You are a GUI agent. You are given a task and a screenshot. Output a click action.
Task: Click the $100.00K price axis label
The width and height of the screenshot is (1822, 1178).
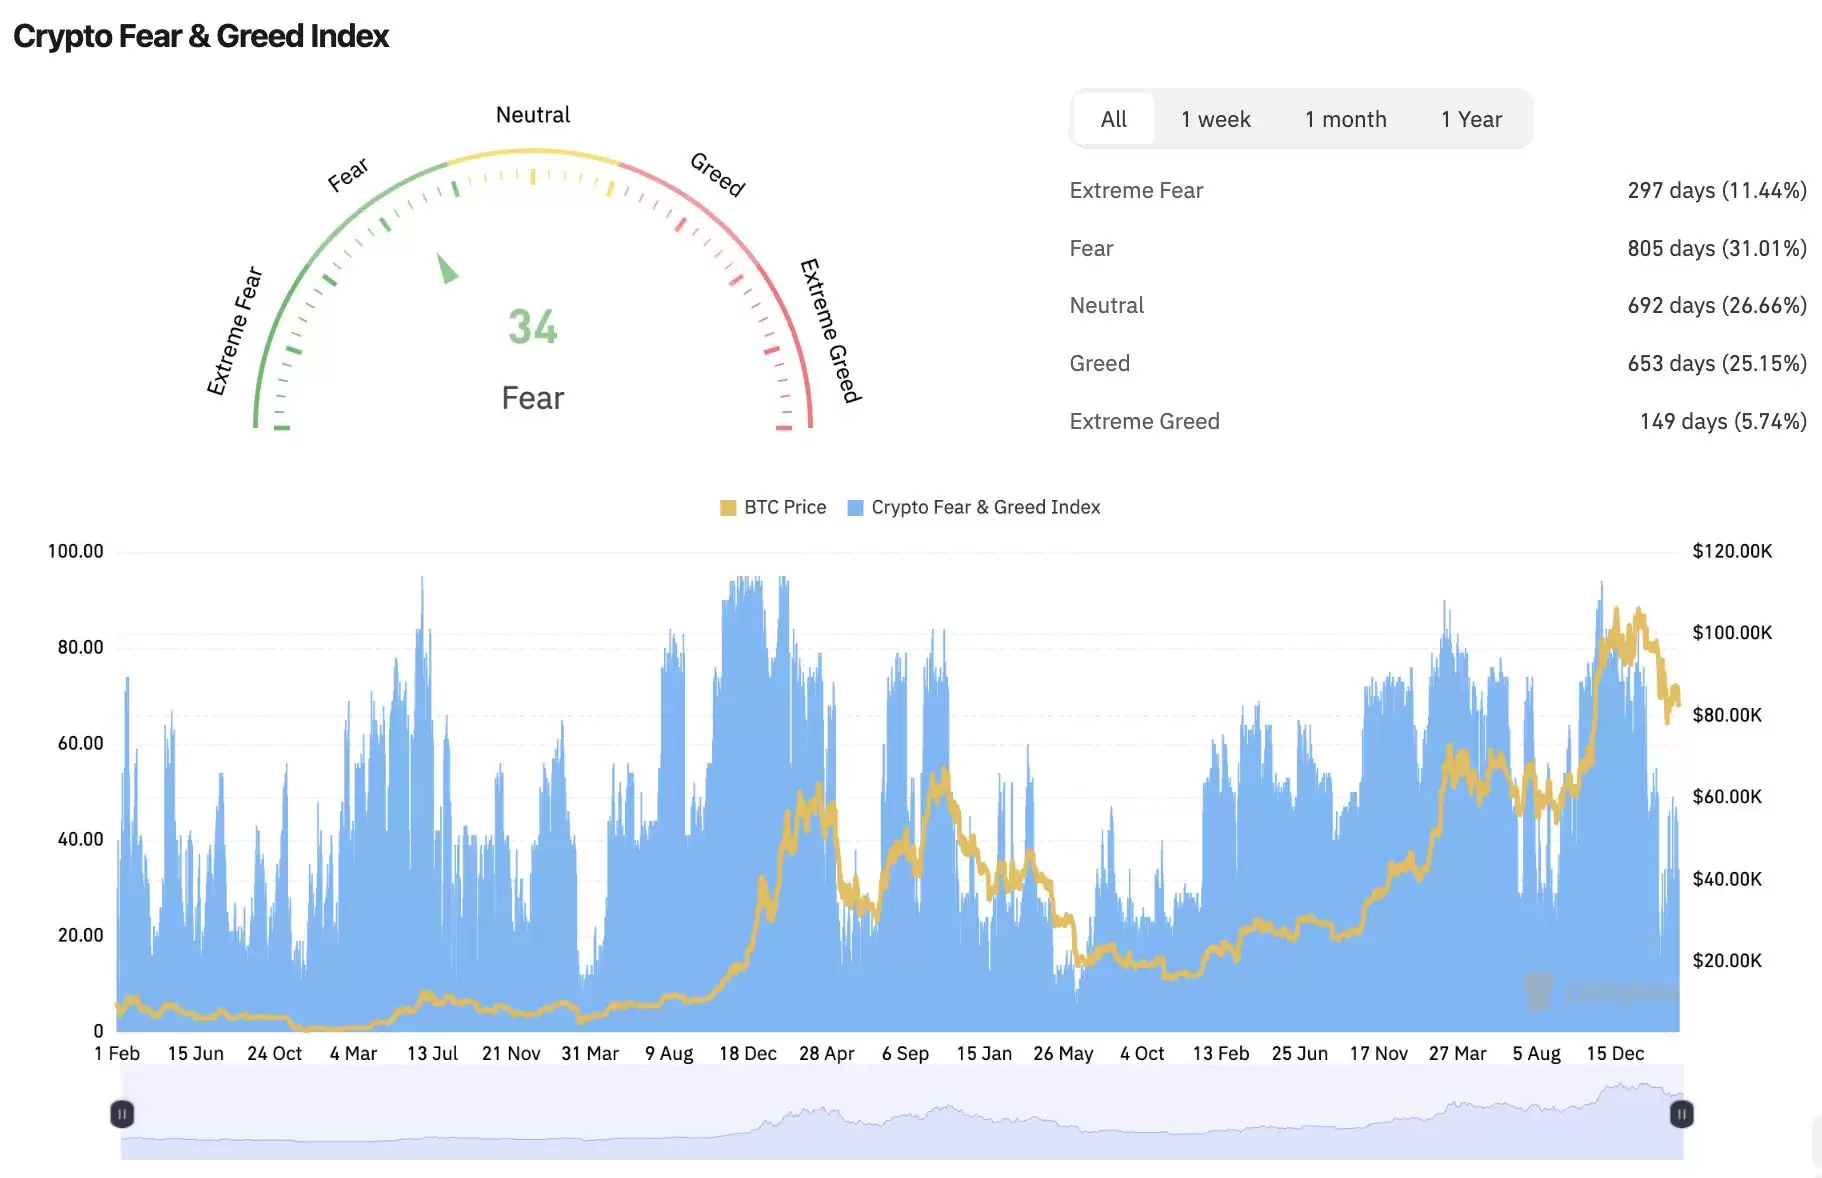pyautogui.click(x=1731, y=633)
